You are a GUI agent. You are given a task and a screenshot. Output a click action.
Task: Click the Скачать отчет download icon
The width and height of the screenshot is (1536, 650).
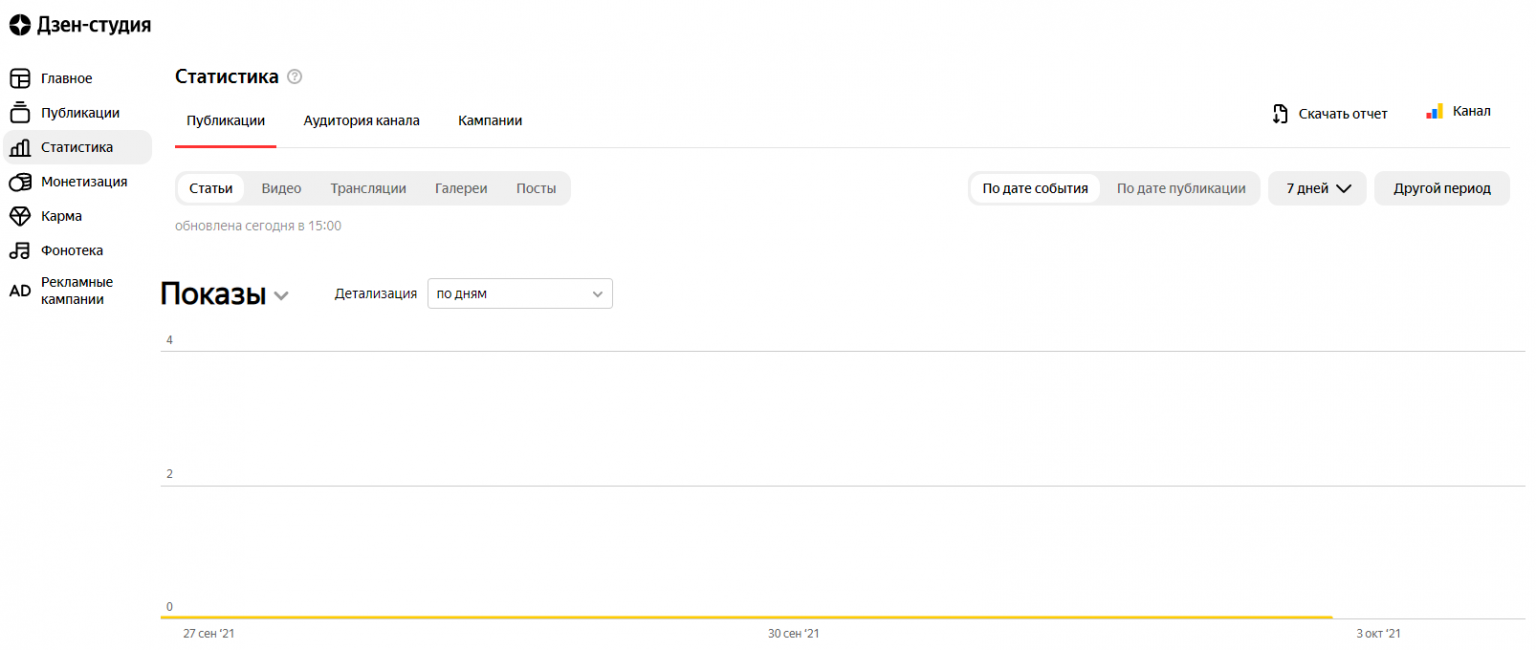click(x=1280, y=114)
